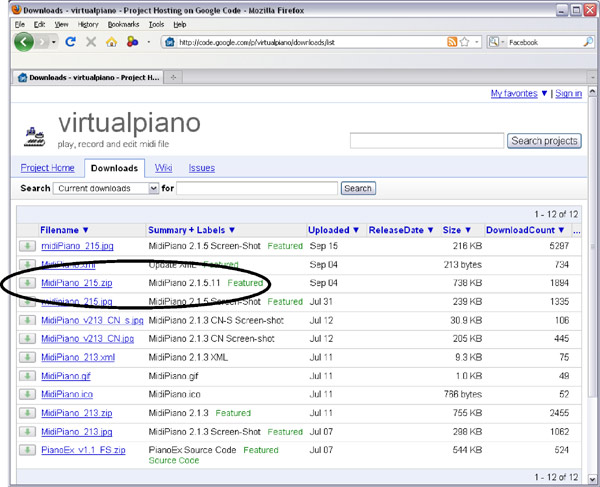The height and width of the screenshot is (487, 600).
Task: Open the Tools menu
Action: pyautogui.click(x=156, y=24)
